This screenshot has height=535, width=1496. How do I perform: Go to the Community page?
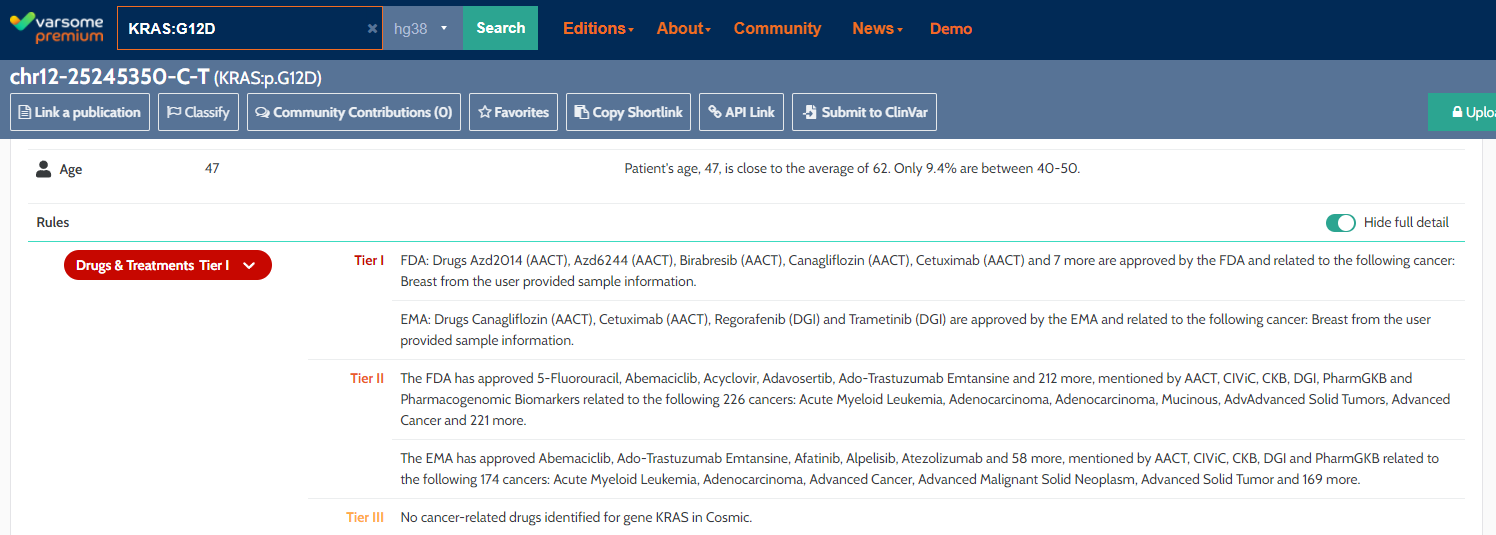(x=777, y=29)
